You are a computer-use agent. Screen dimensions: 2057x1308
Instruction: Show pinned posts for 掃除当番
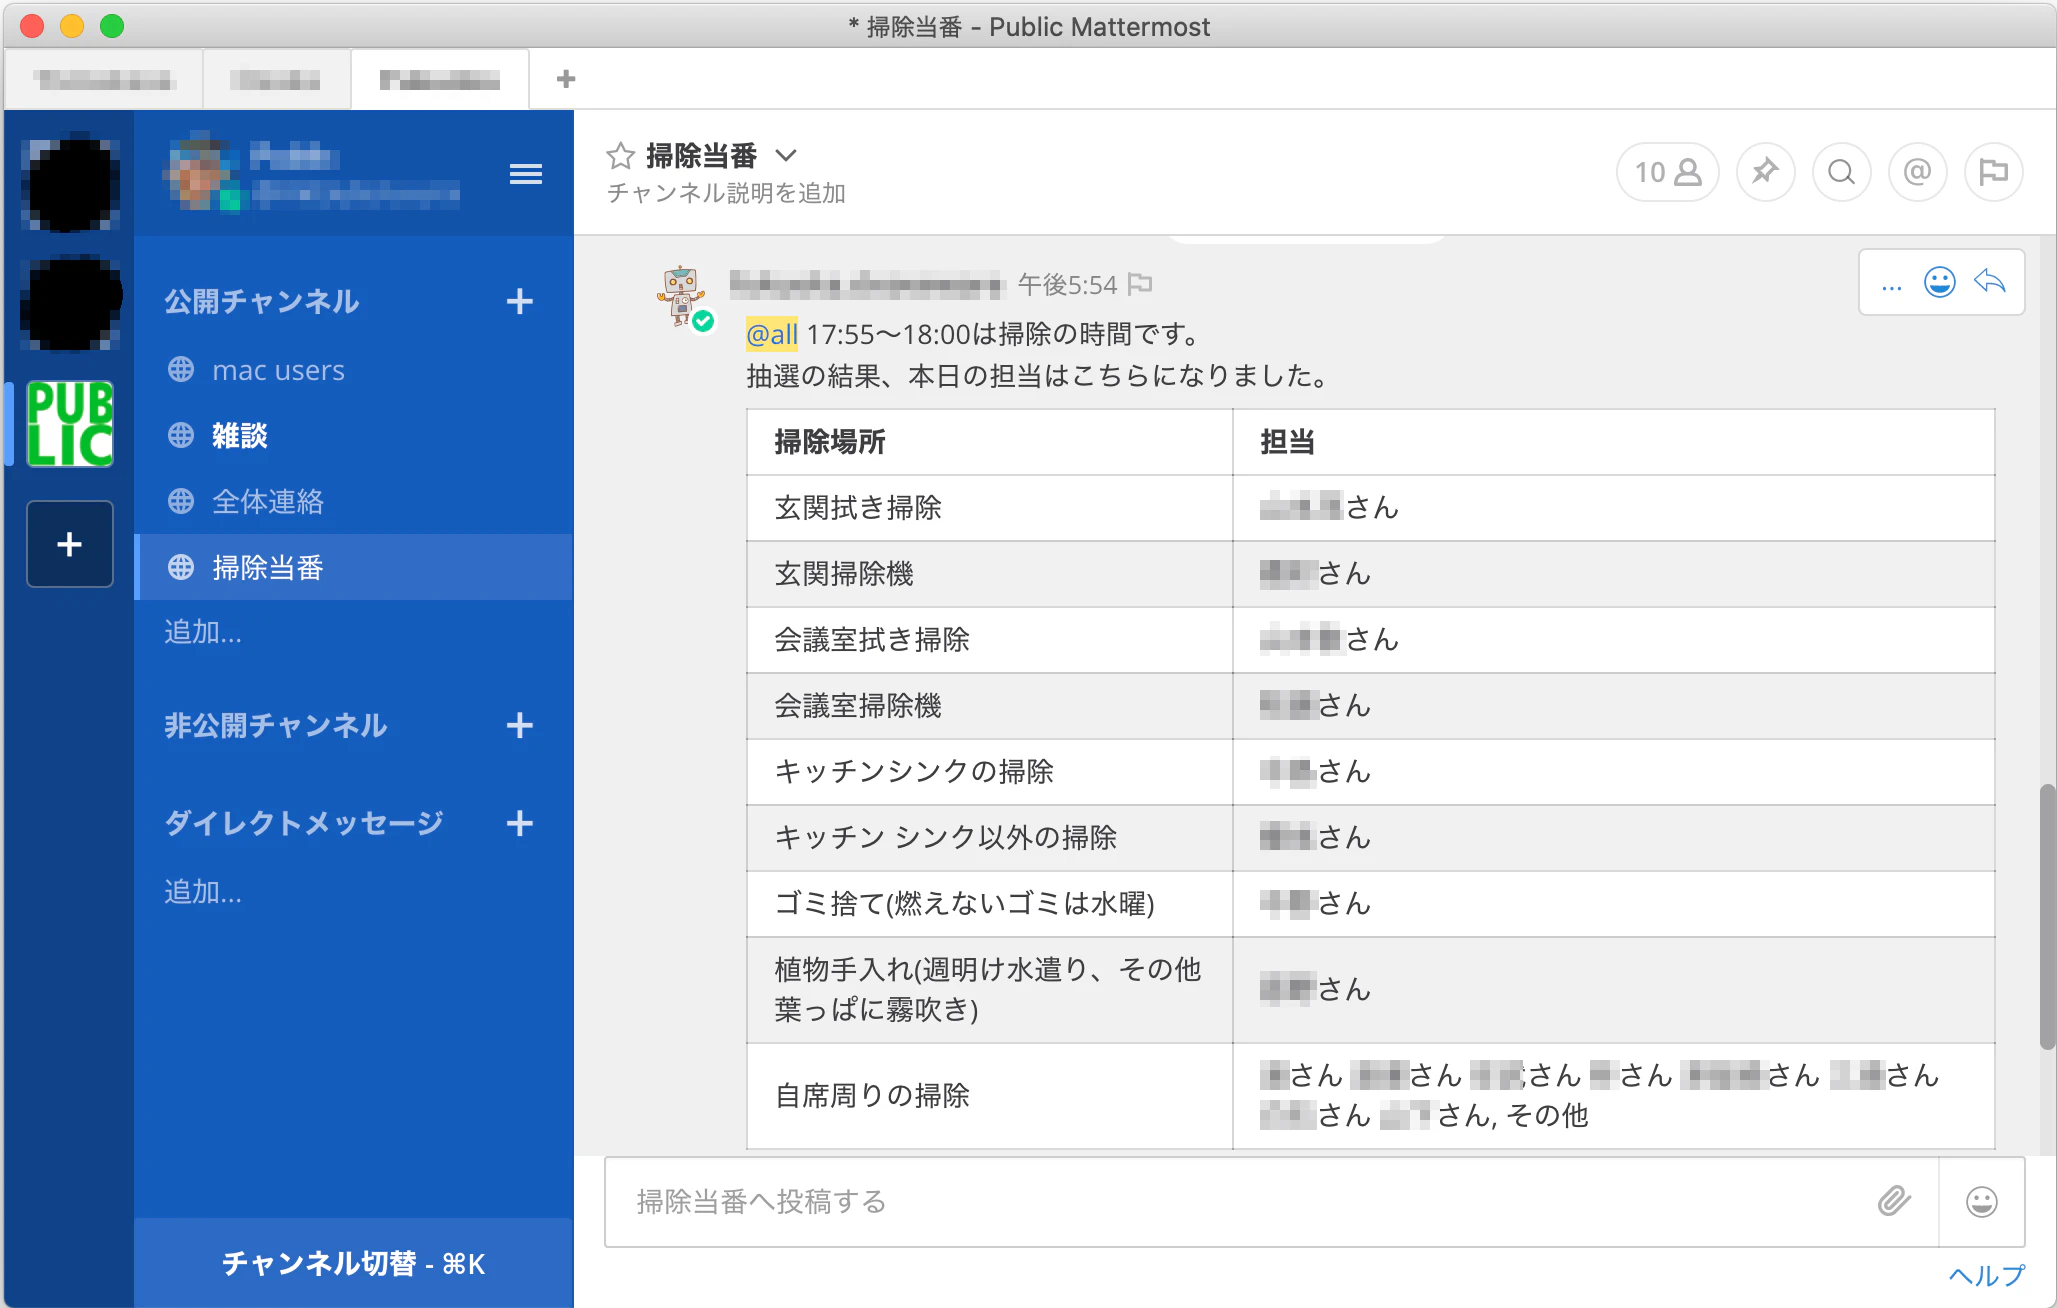tap(1766, 172)
